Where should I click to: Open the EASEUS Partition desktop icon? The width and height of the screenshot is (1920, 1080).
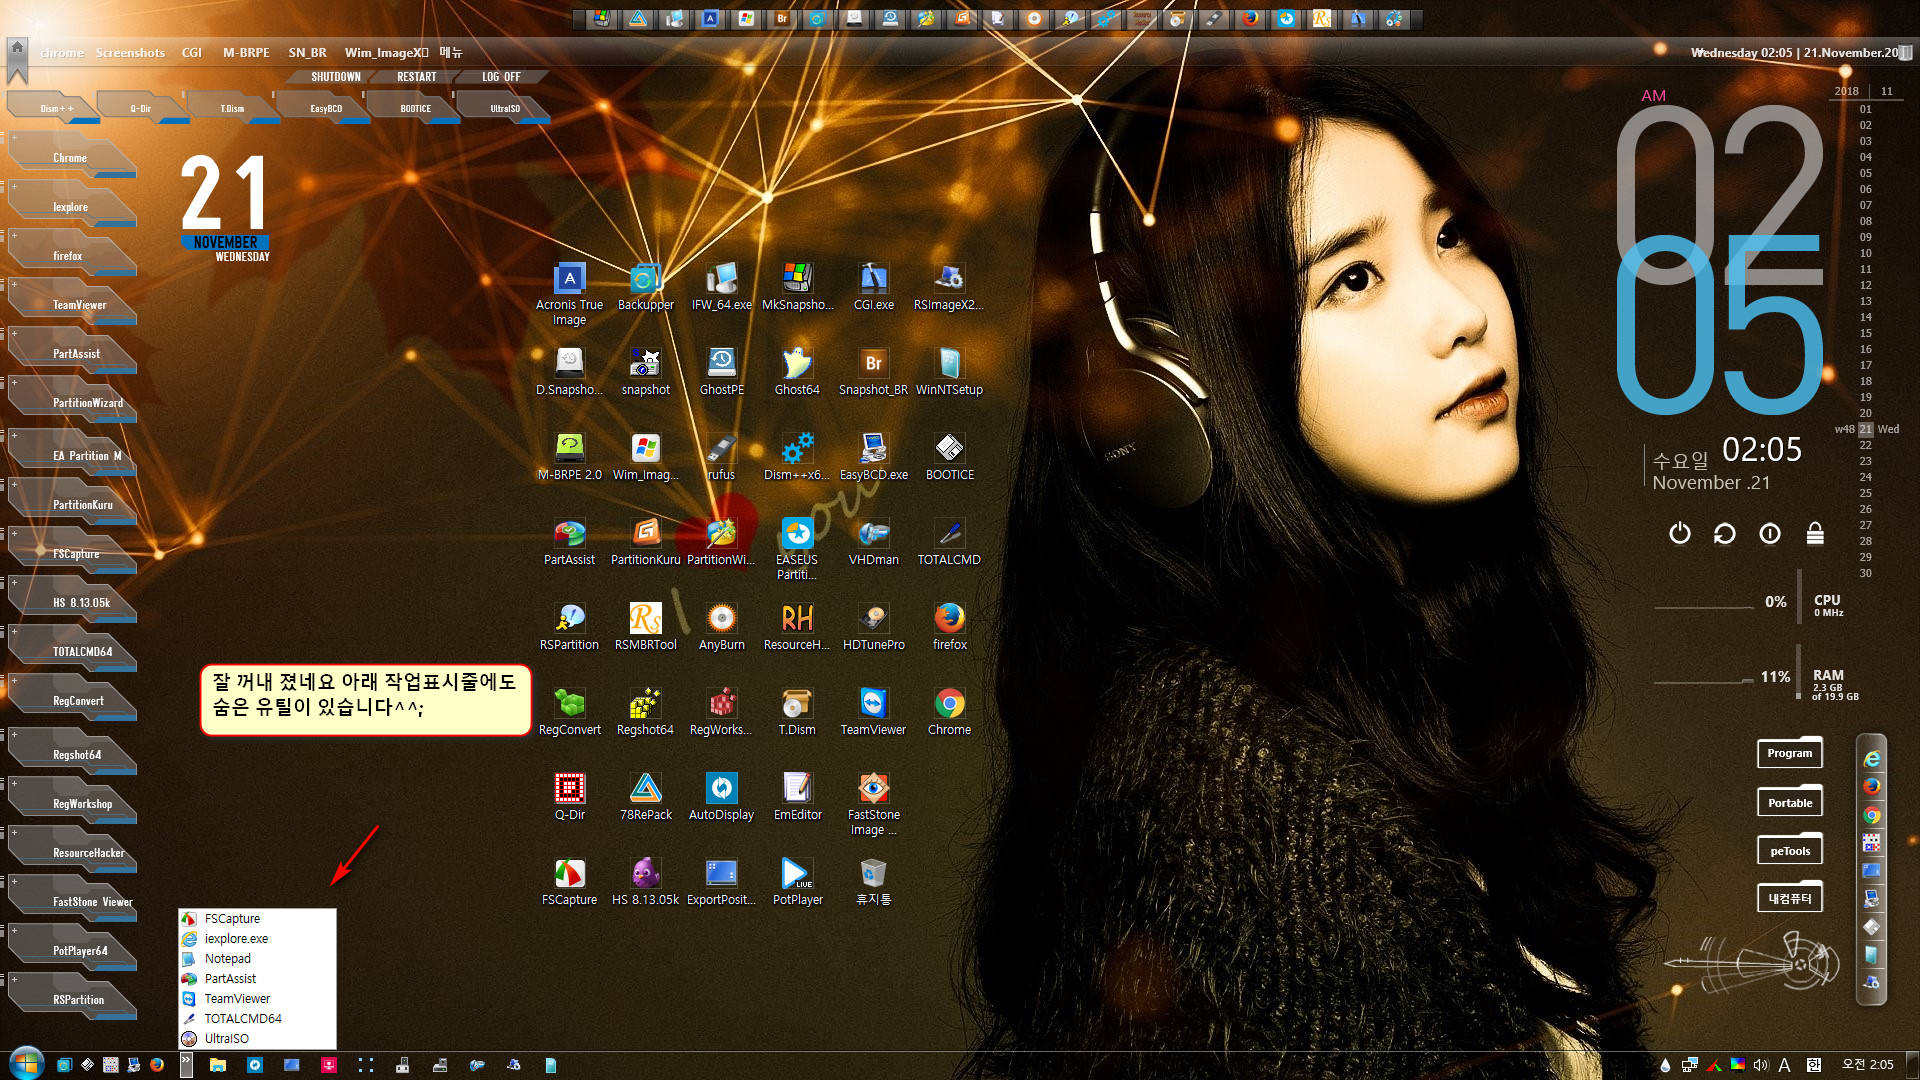tap(797, 548)
